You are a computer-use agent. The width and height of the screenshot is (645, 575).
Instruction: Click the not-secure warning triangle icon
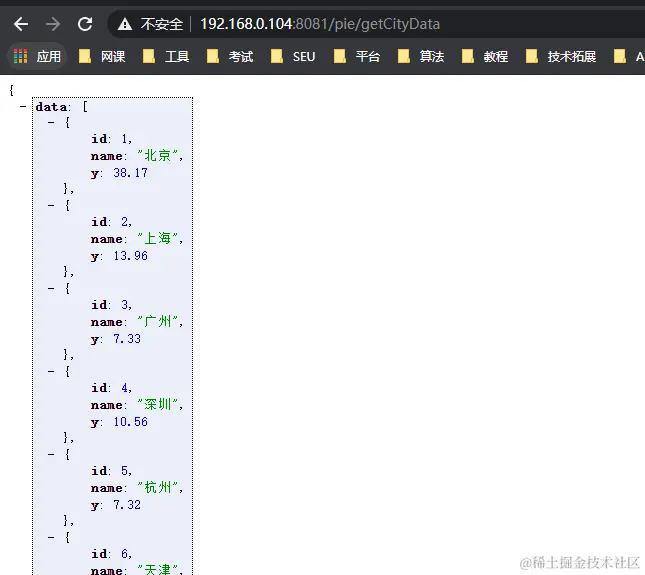(125, 24)
